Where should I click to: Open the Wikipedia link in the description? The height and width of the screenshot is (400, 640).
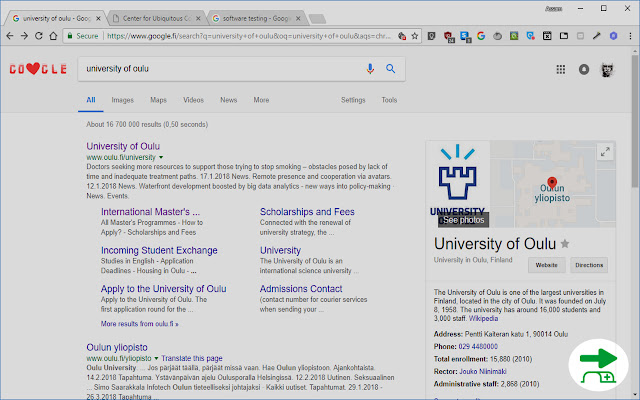pyautogui.click(x=483, y=318)
